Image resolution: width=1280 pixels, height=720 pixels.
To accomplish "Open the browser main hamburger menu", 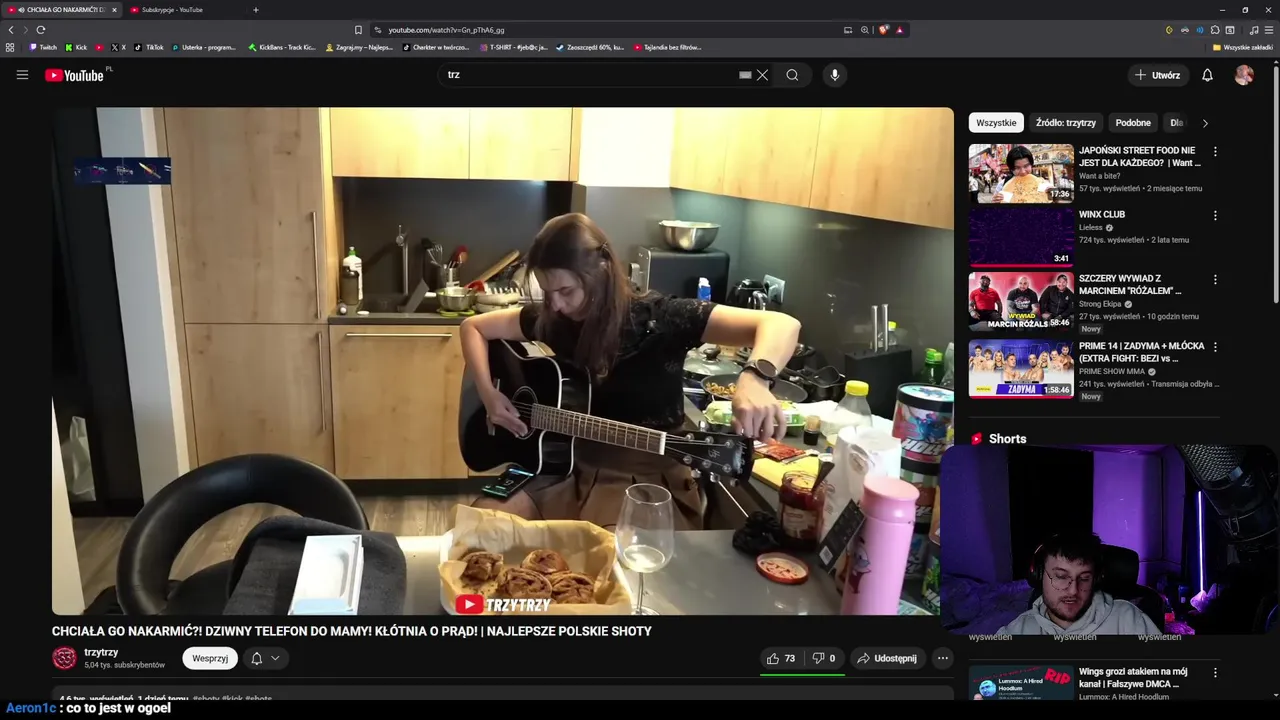I will pos(1269,30).
